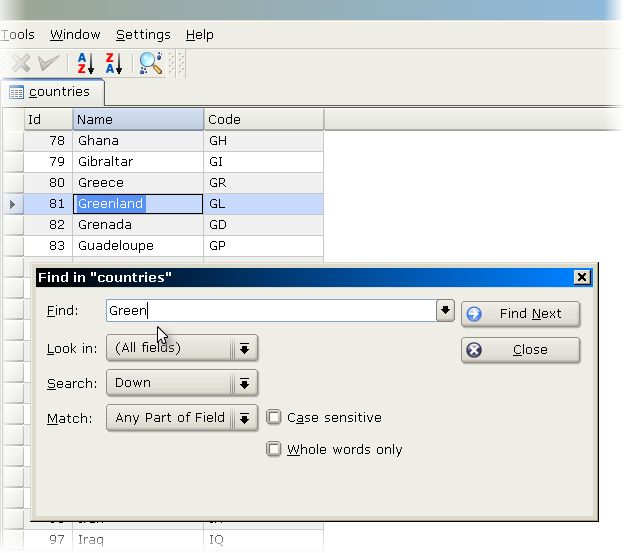The width and height of the screenshot is (628, 553).
Task: Sort ascending with the A-Z icon
Action: point(85,63)
